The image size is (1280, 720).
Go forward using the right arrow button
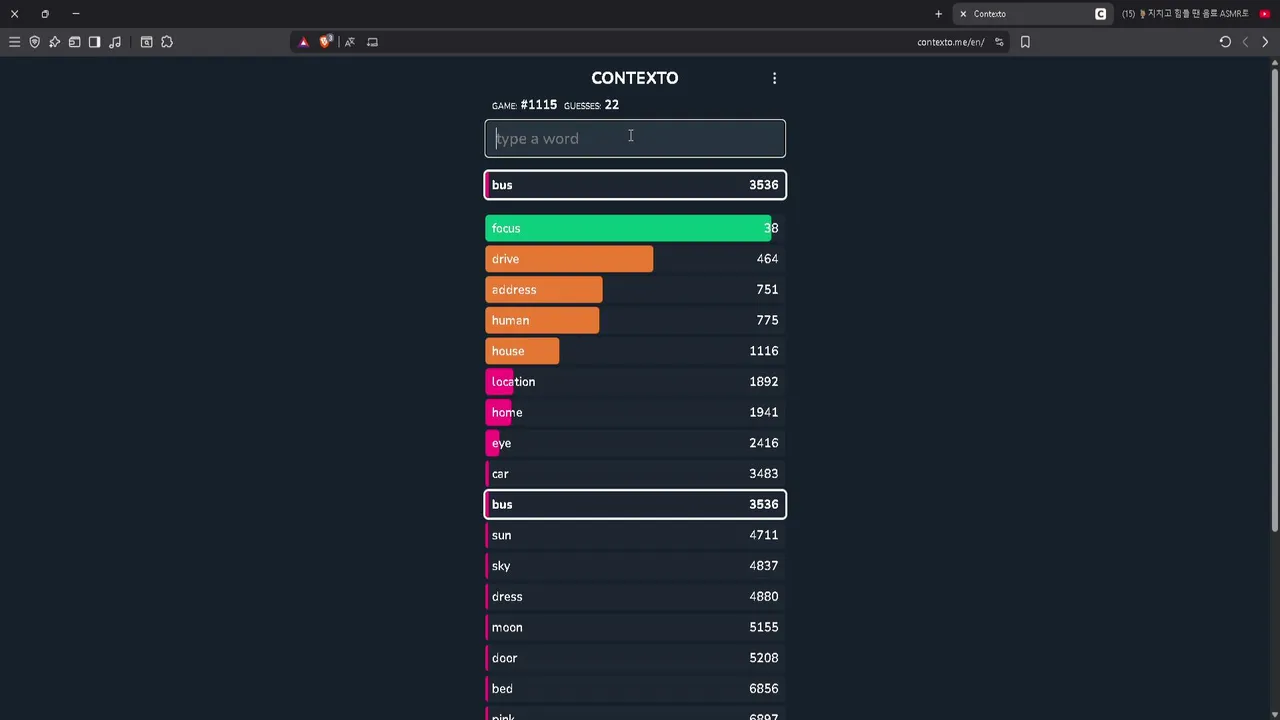pos(1265,42)
